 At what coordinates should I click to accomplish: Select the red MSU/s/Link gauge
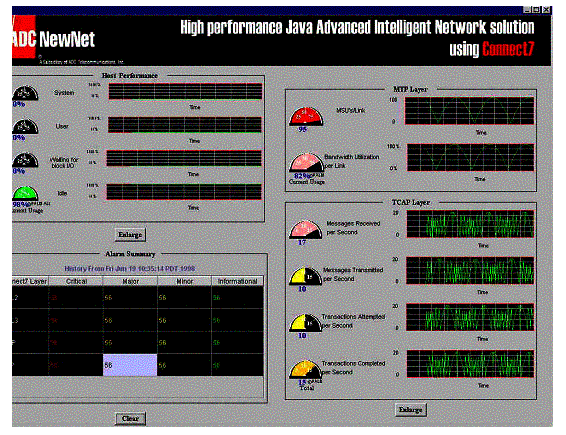(x=306, y=116)
